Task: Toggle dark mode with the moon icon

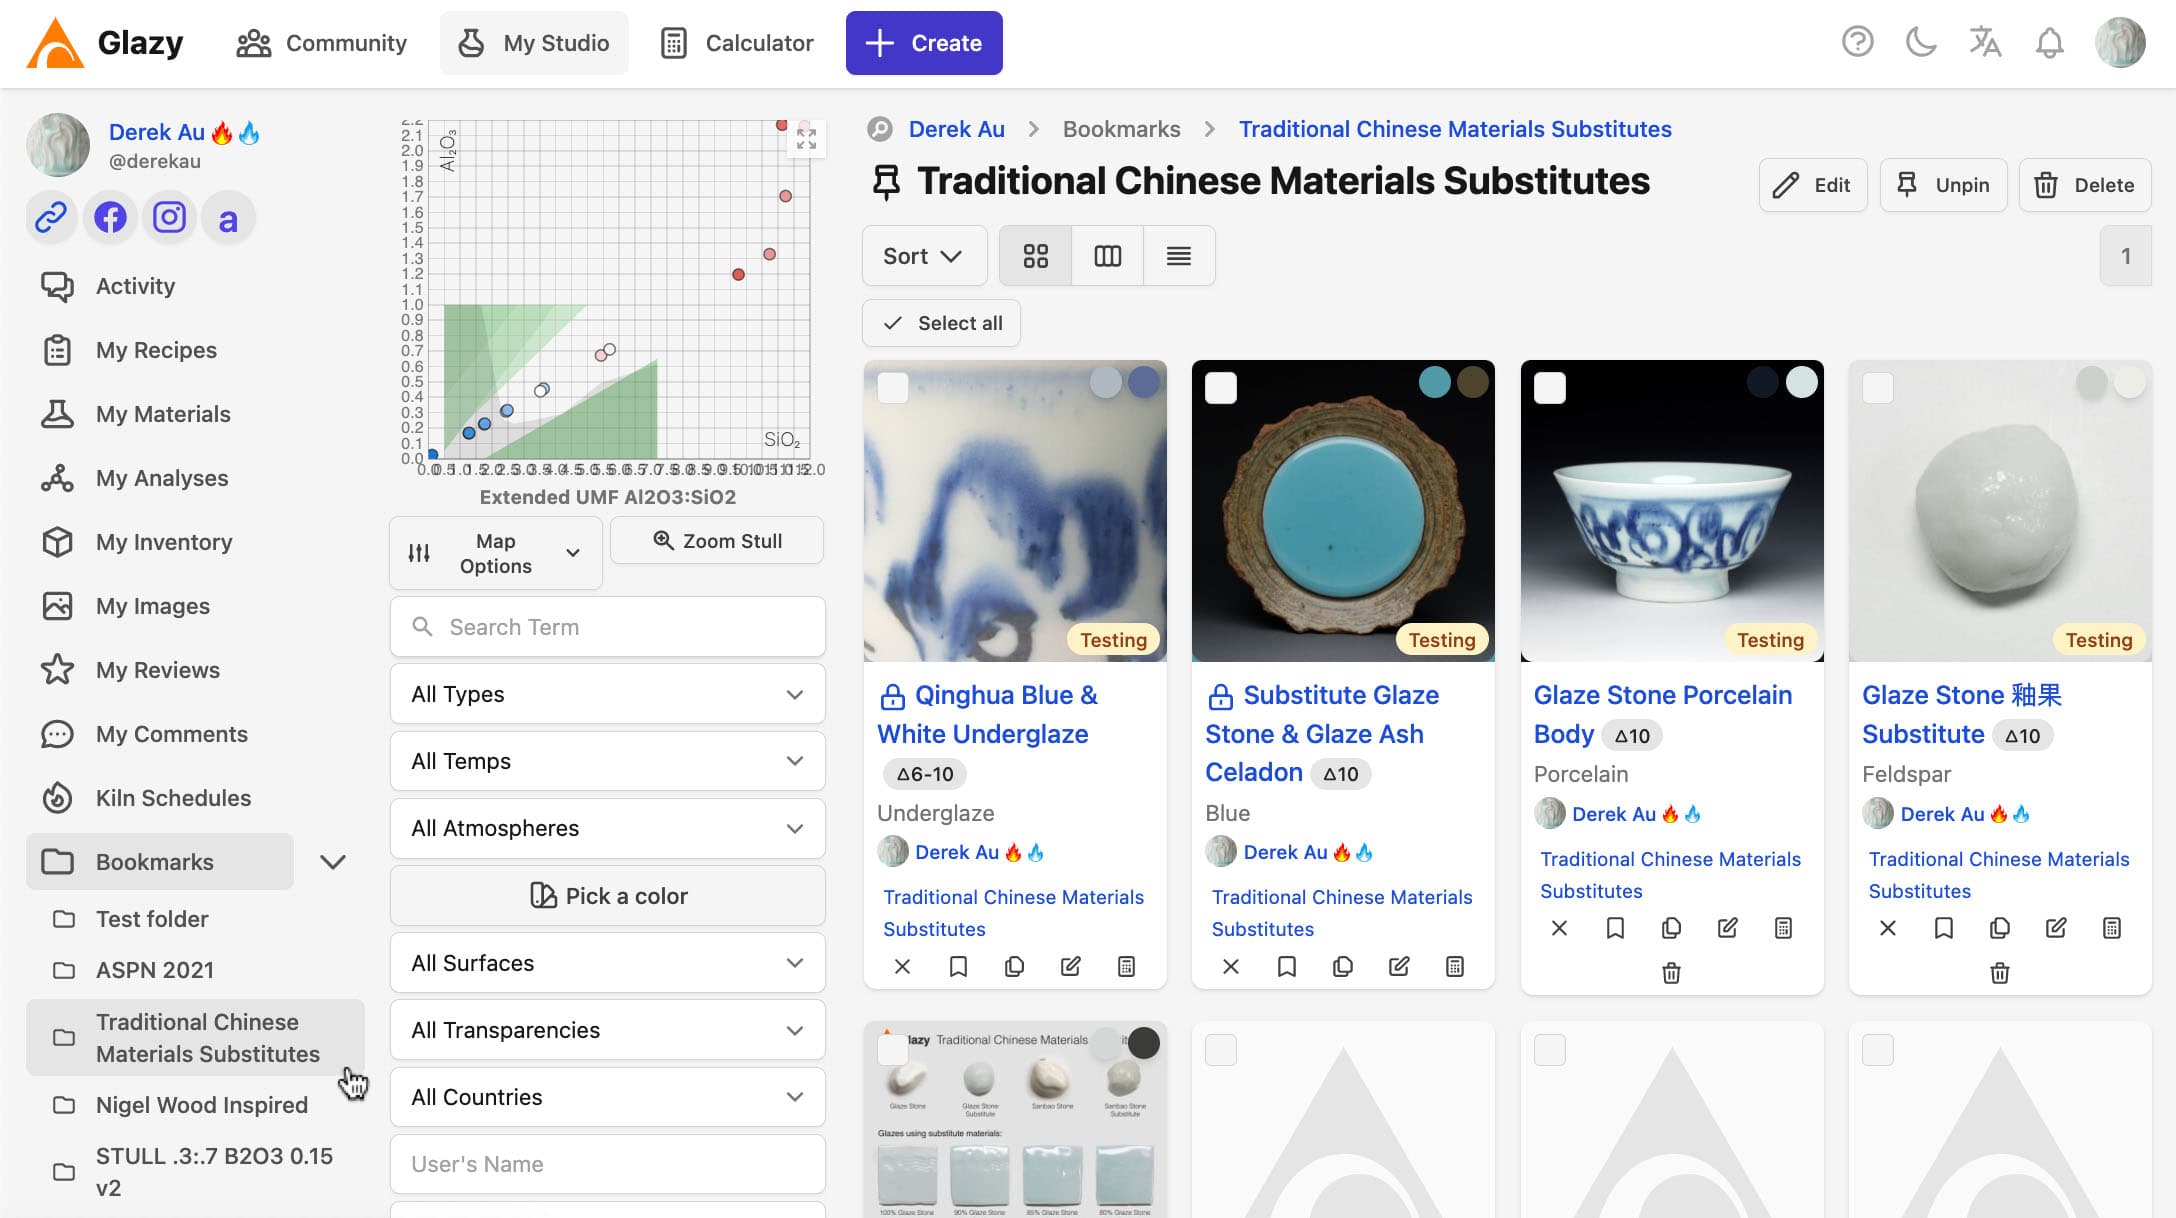Action: [x=1921, y=43]
